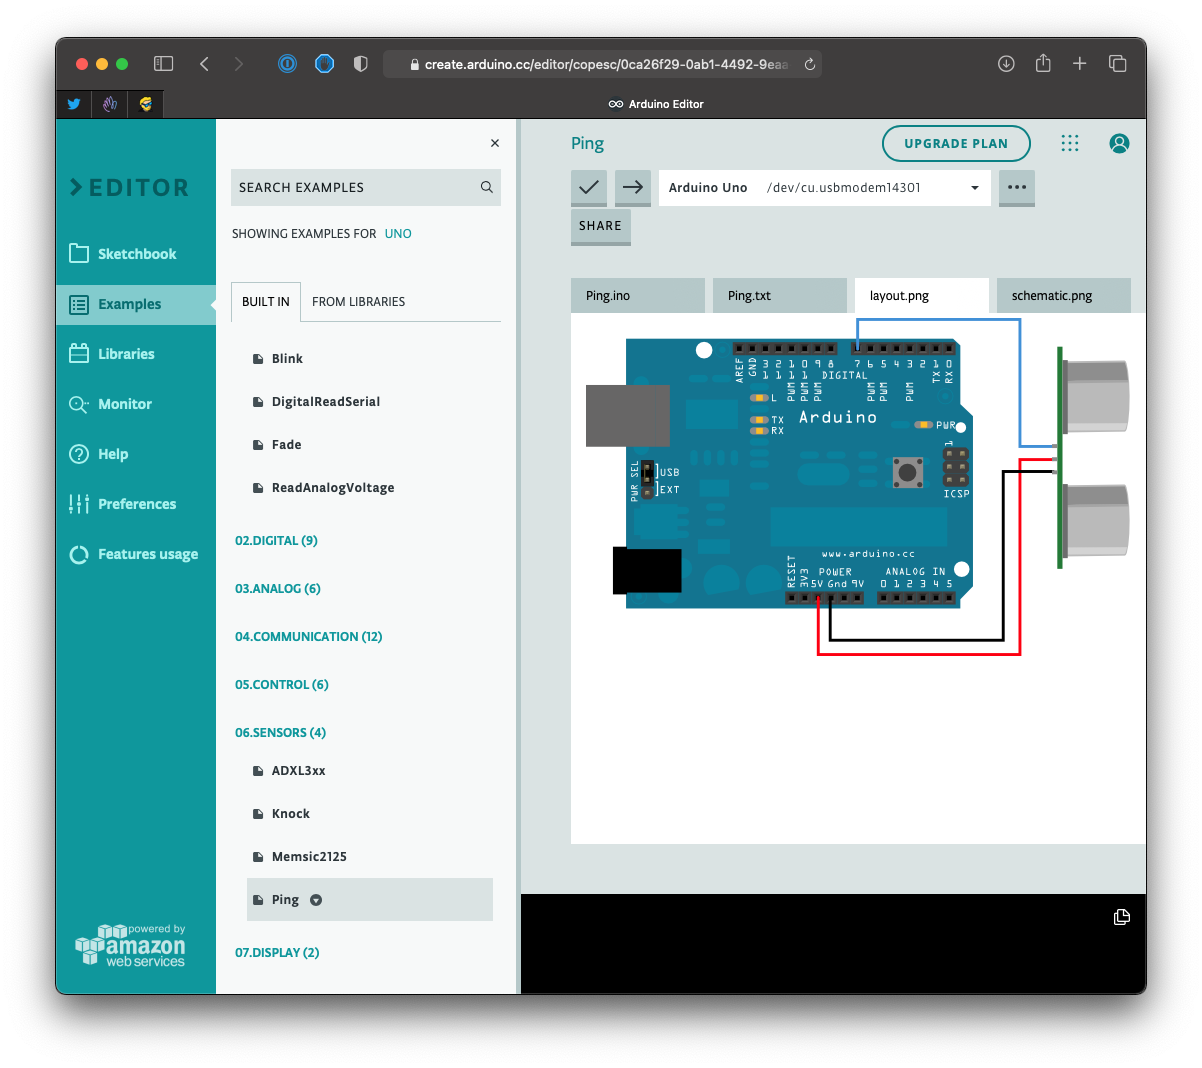Viewport: 1202px width, 1068px height.
Task: Click the Upload arrow button
Action: 632,187
